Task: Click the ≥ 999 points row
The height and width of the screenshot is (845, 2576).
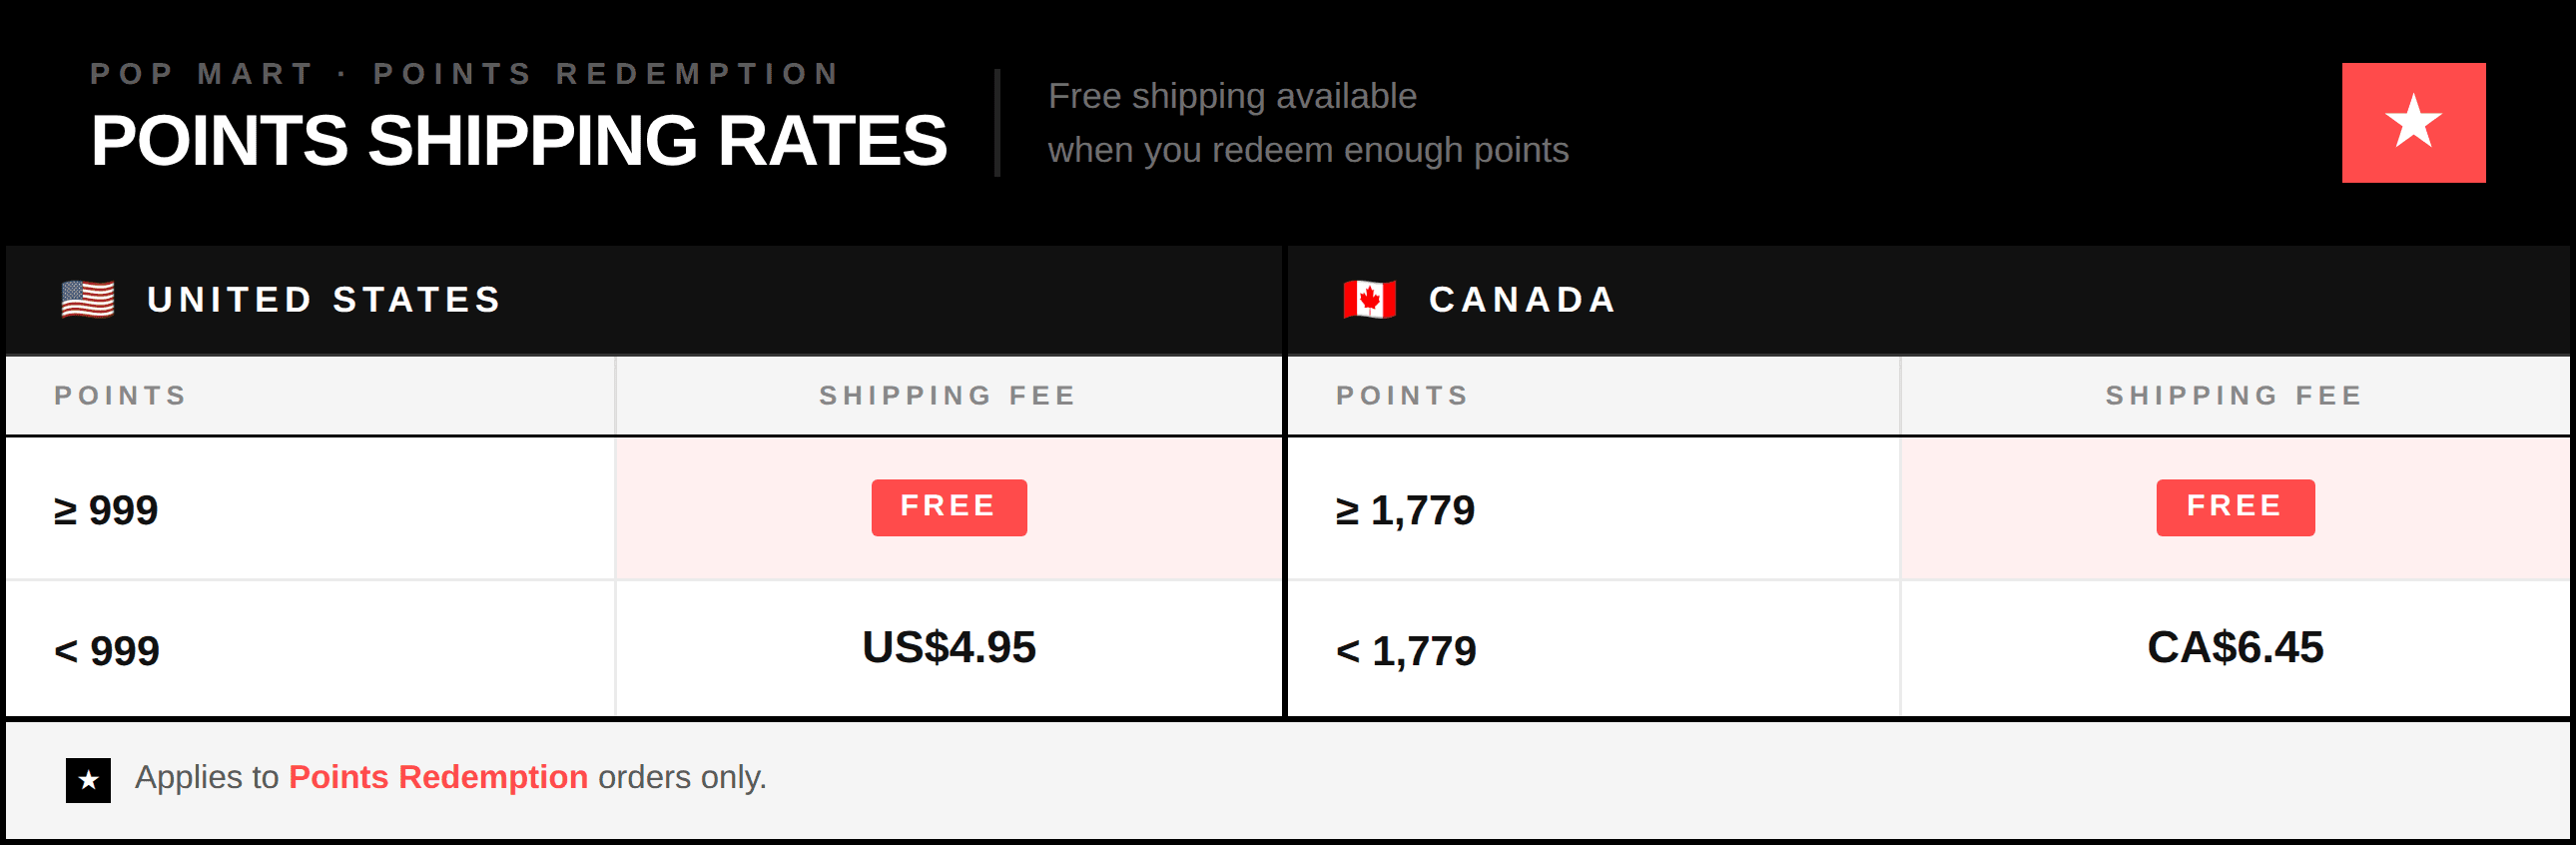Action: tap(643, 509)
